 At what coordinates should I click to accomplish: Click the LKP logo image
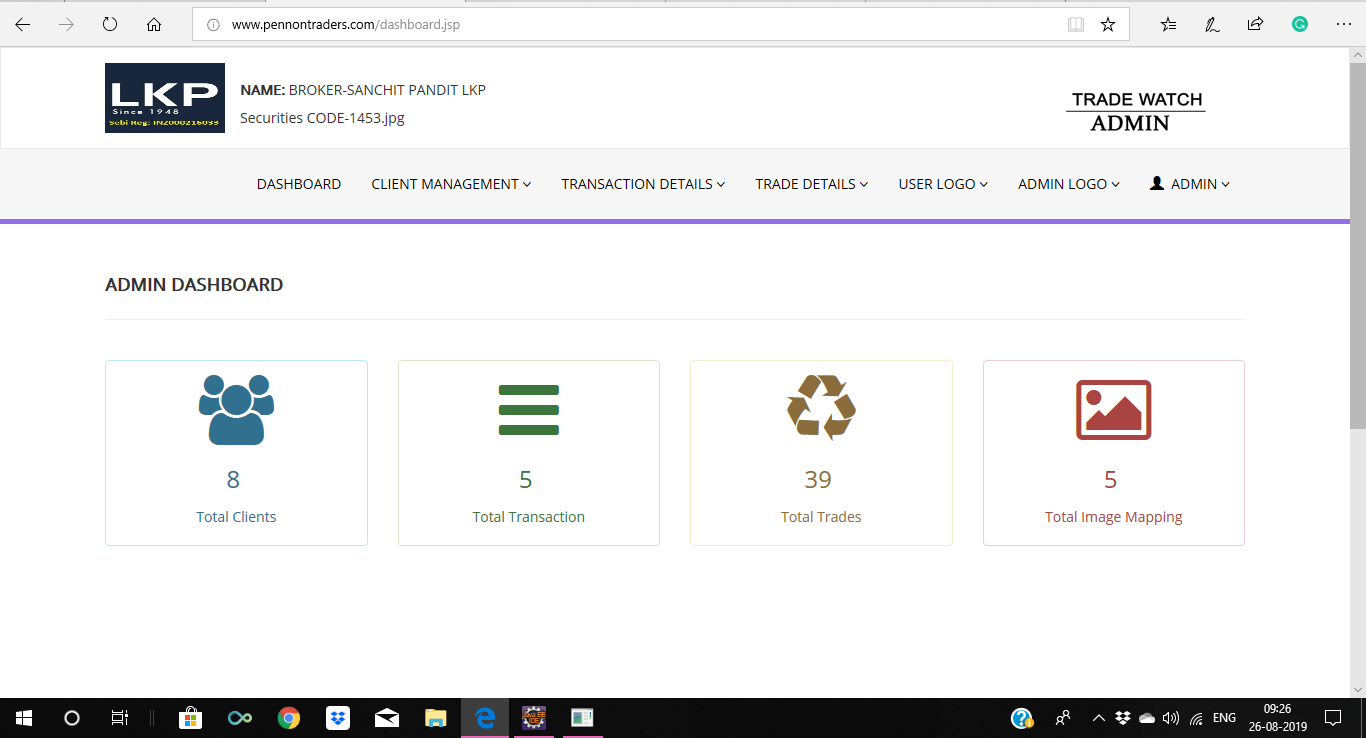coord(164,98)
